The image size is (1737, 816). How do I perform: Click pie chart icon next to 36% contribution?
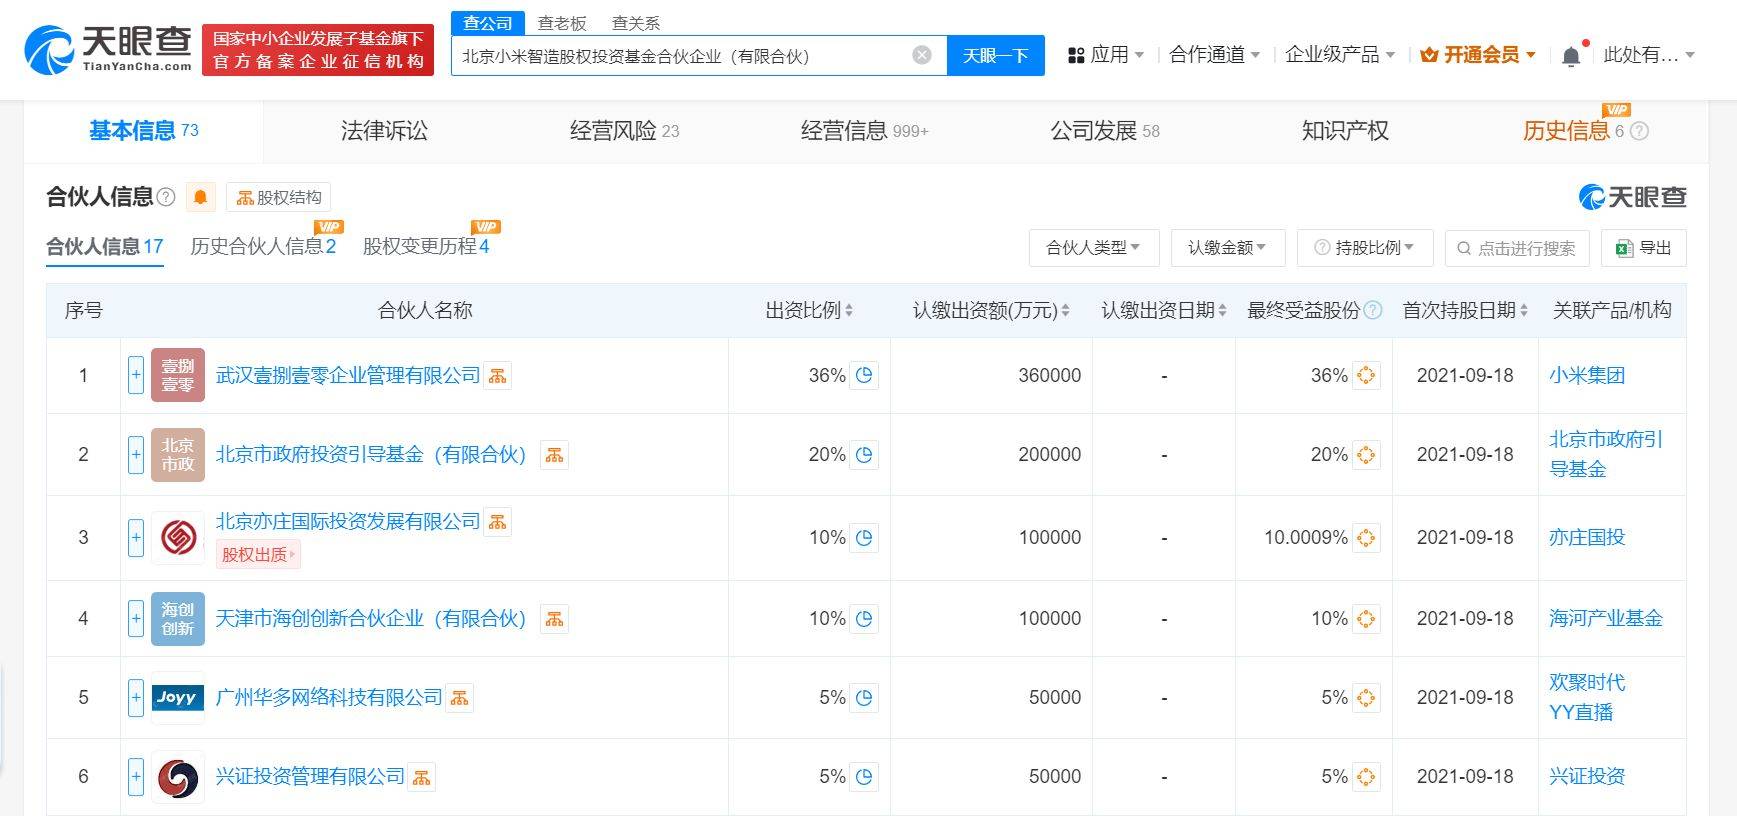tap(865, 375)
